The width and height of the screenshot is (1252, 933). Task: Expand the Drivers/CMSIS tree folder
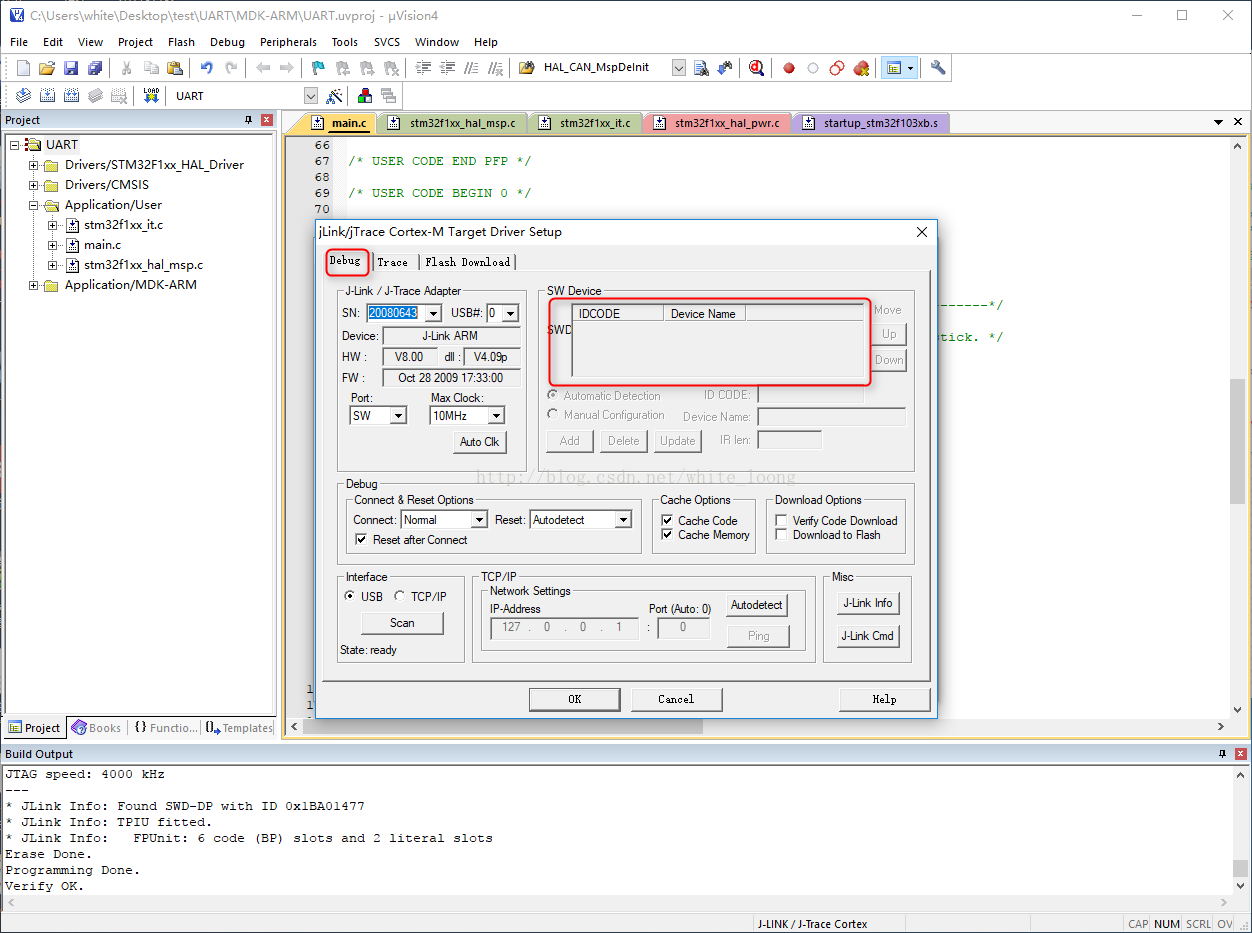34,185
